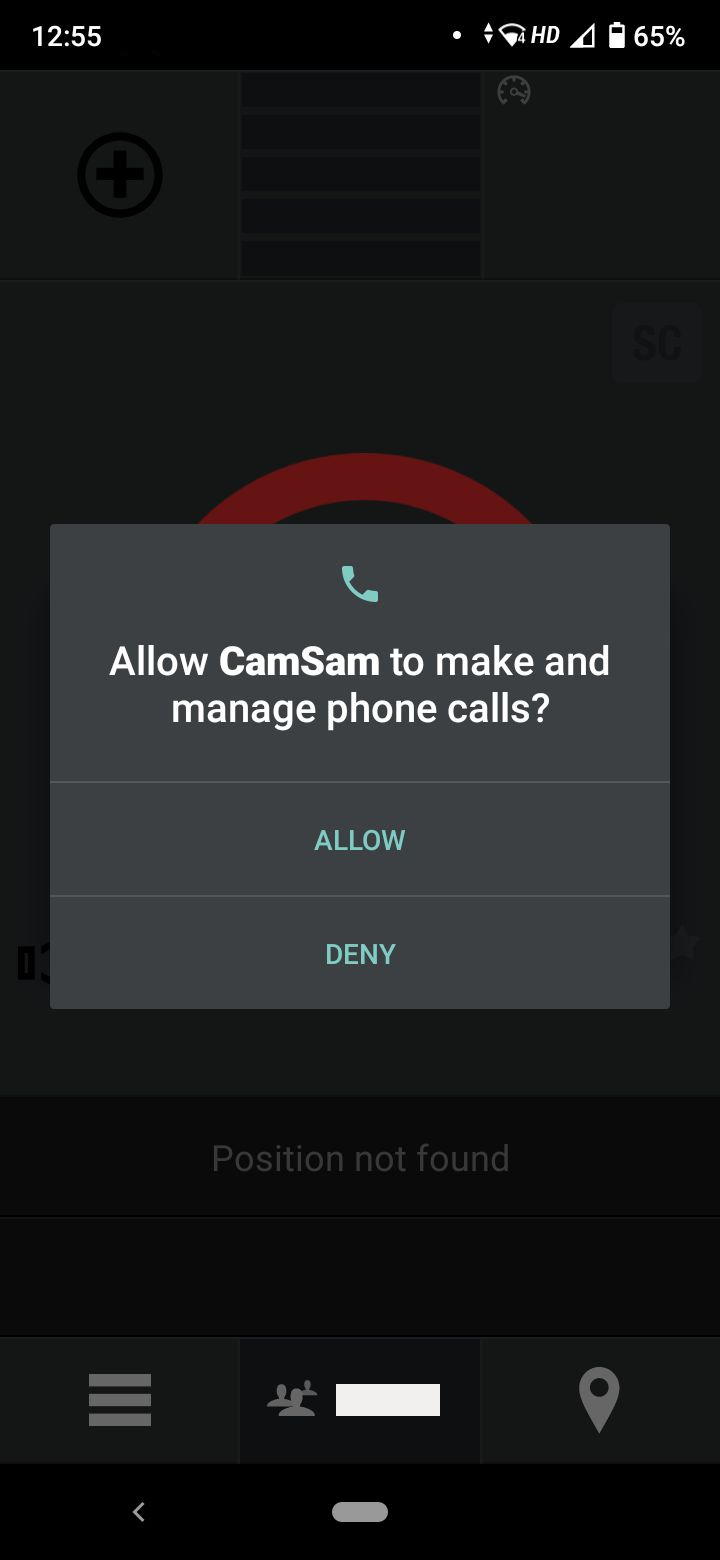Tap the Wi-Fi signal status icon
Screen dimensions: 720x1560
513,36
